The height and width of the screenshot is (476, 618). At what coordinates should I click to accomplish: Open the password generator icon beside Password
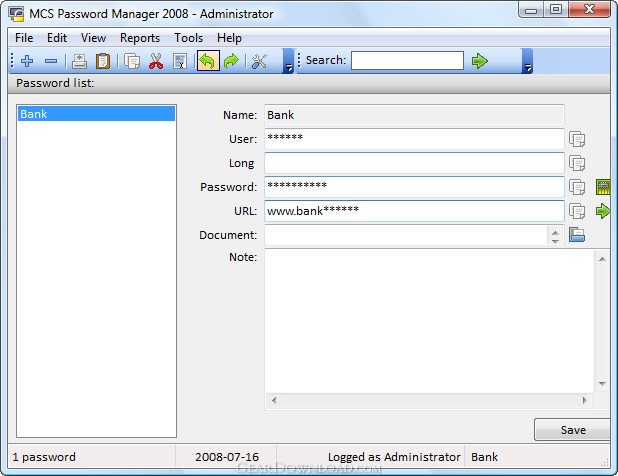pyautogui.click(x=603, y=187)
